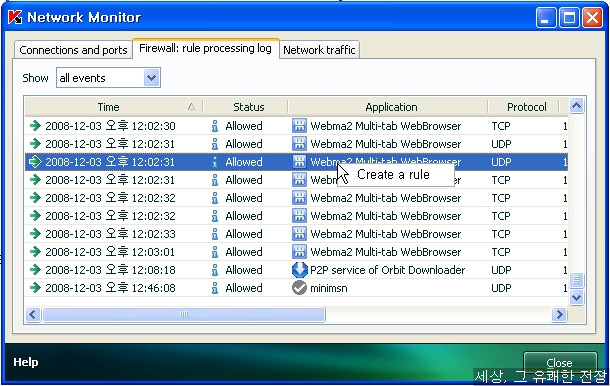This screenshot has width=610, height=386.
Task: Click UDP protocol in the minimsn row
Action: (x=501, y=288)
